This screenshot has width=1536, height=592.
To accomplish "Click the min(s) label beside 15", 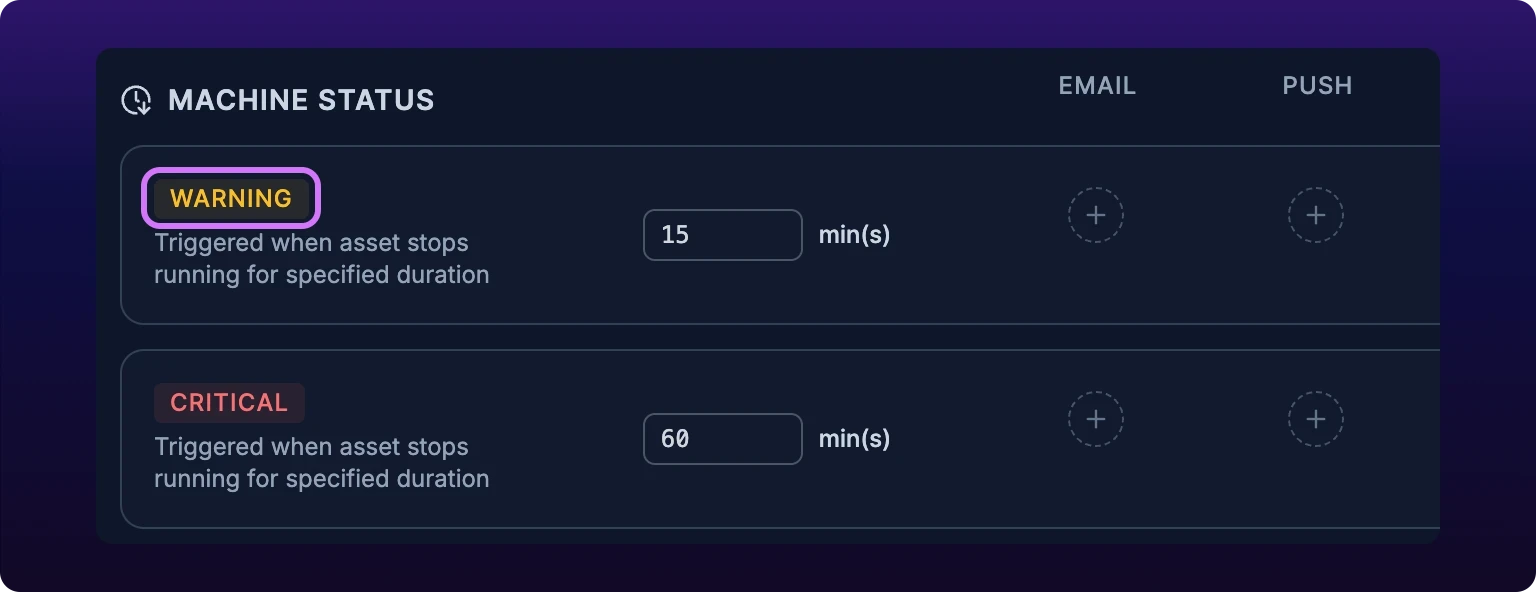I will 854,235.
